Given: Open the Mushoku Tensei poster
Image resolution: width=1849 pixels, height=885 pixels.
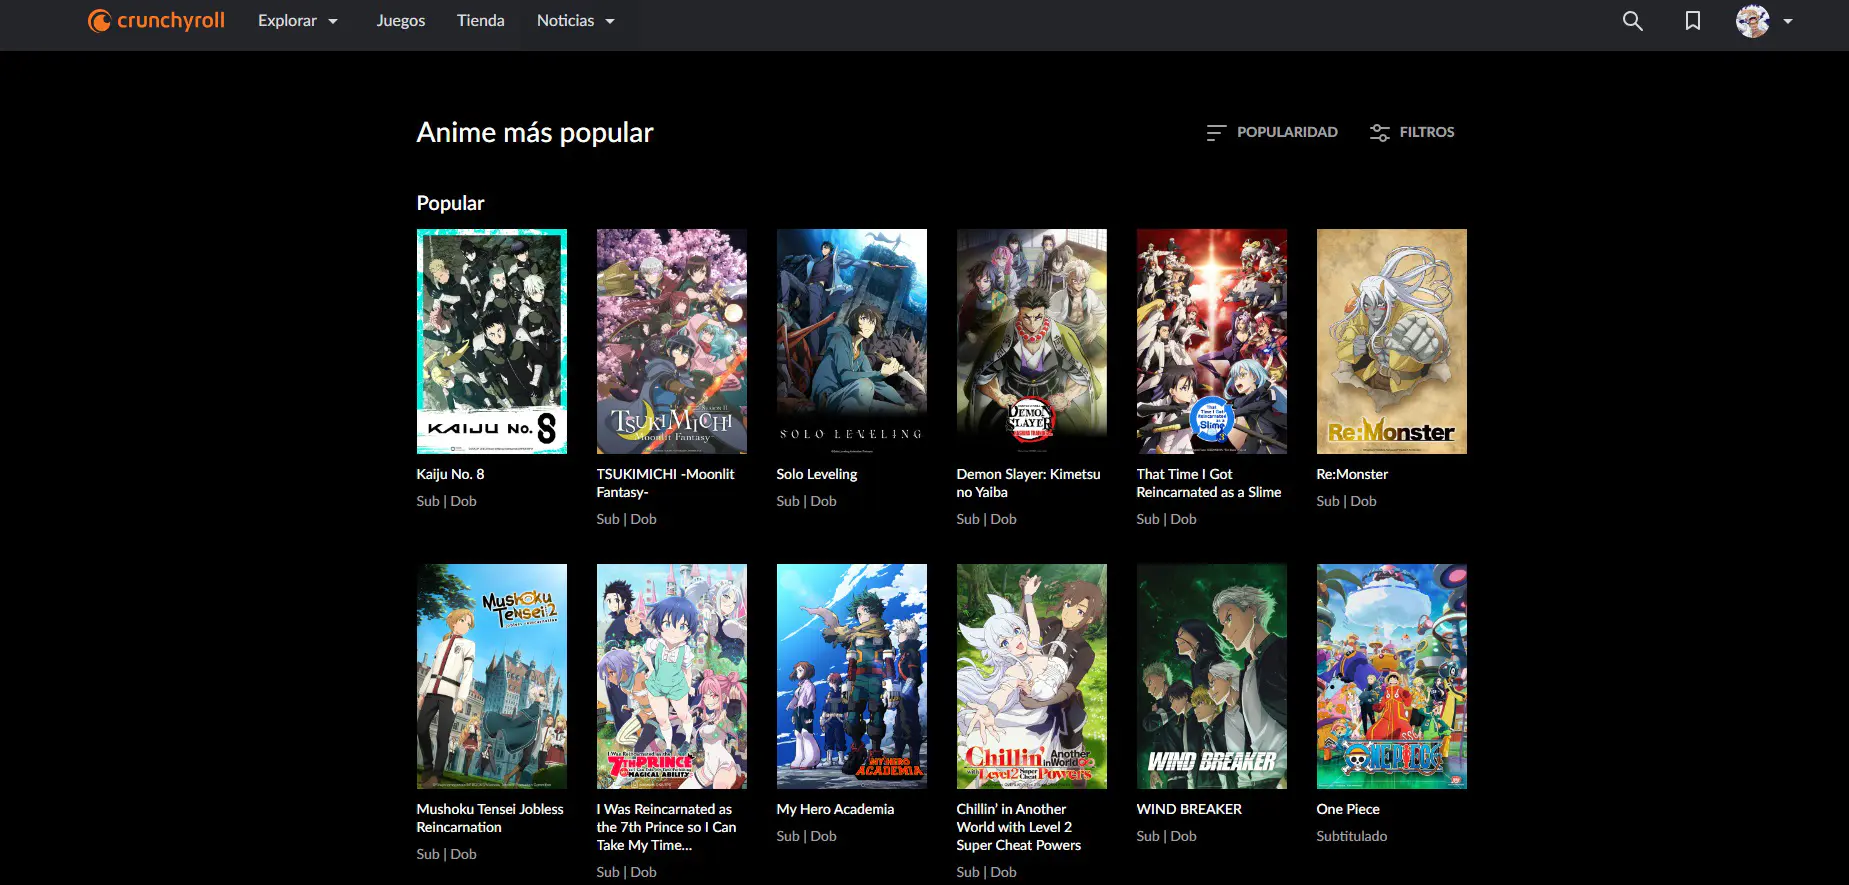Looking at the screenshot, I should click(492, 676).
